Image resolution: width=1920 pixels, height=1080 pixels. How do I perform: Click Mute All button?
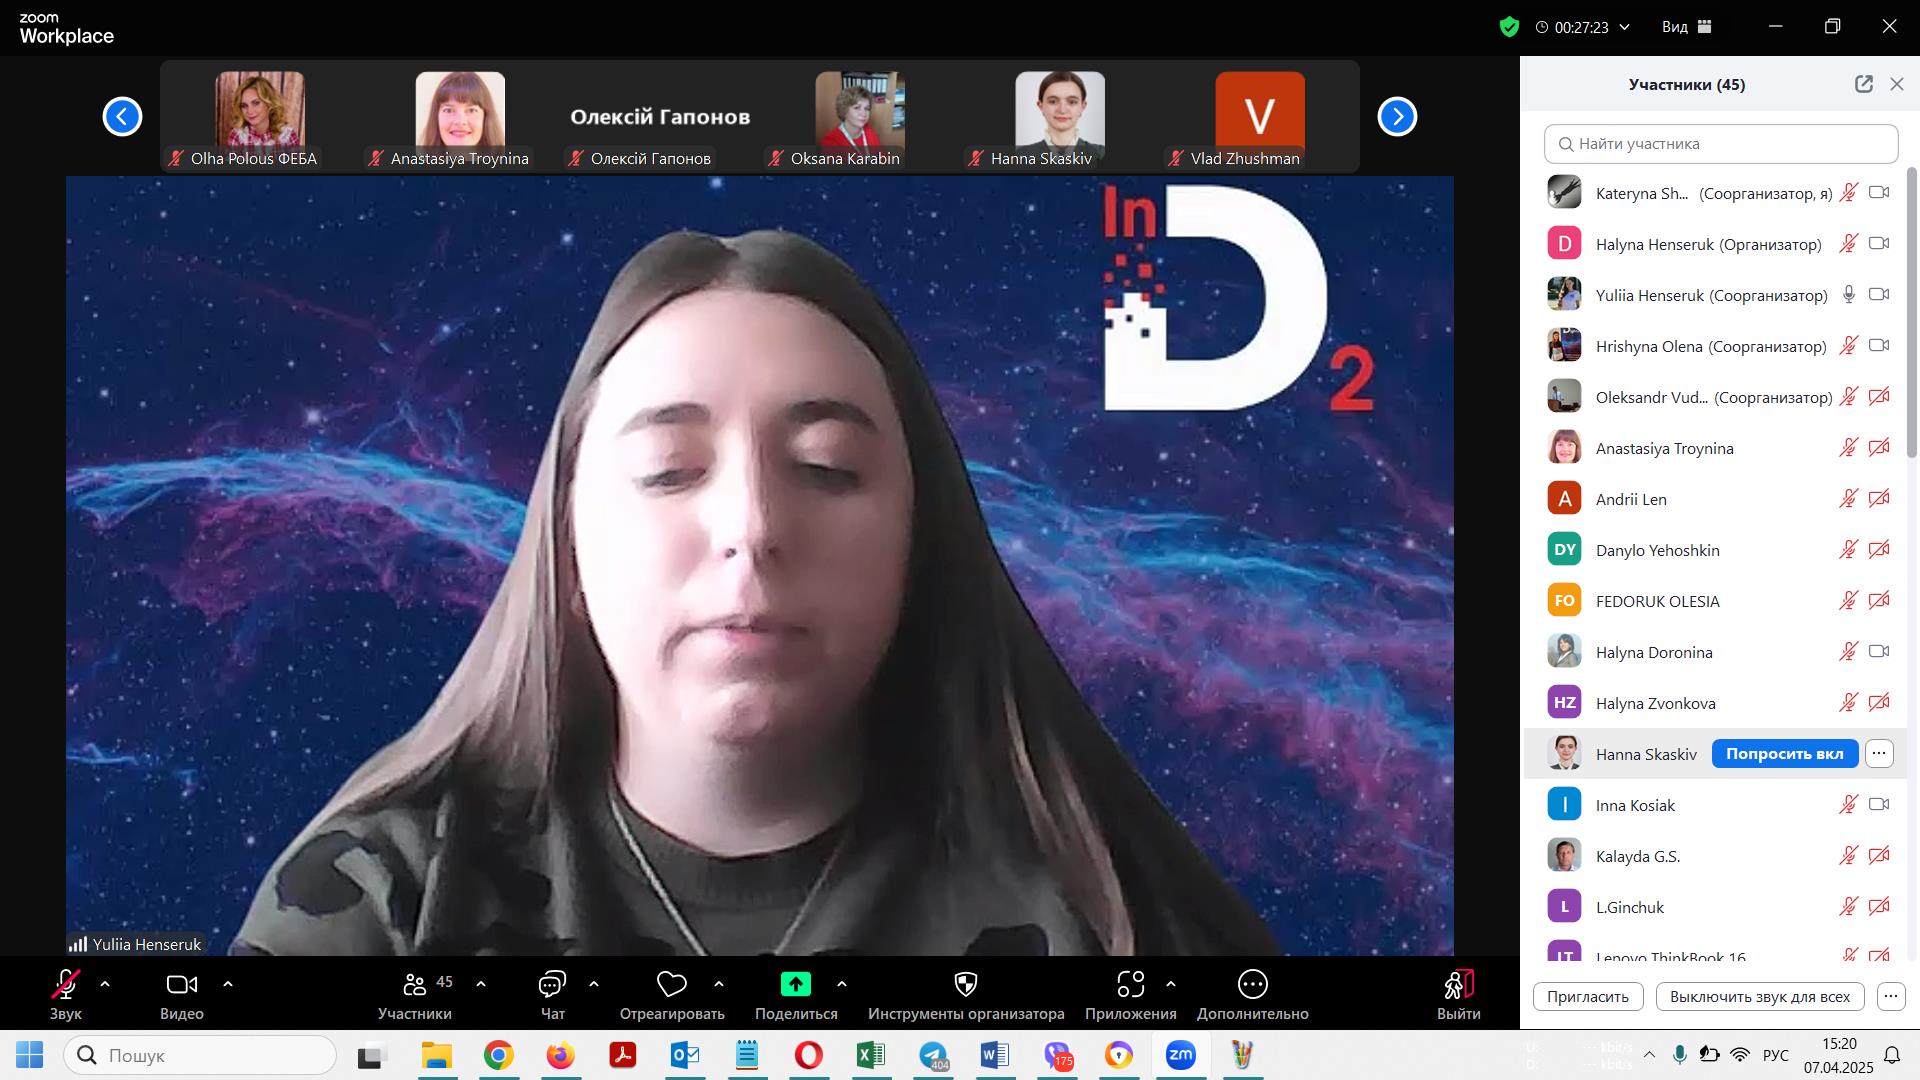coord(1759,997)
